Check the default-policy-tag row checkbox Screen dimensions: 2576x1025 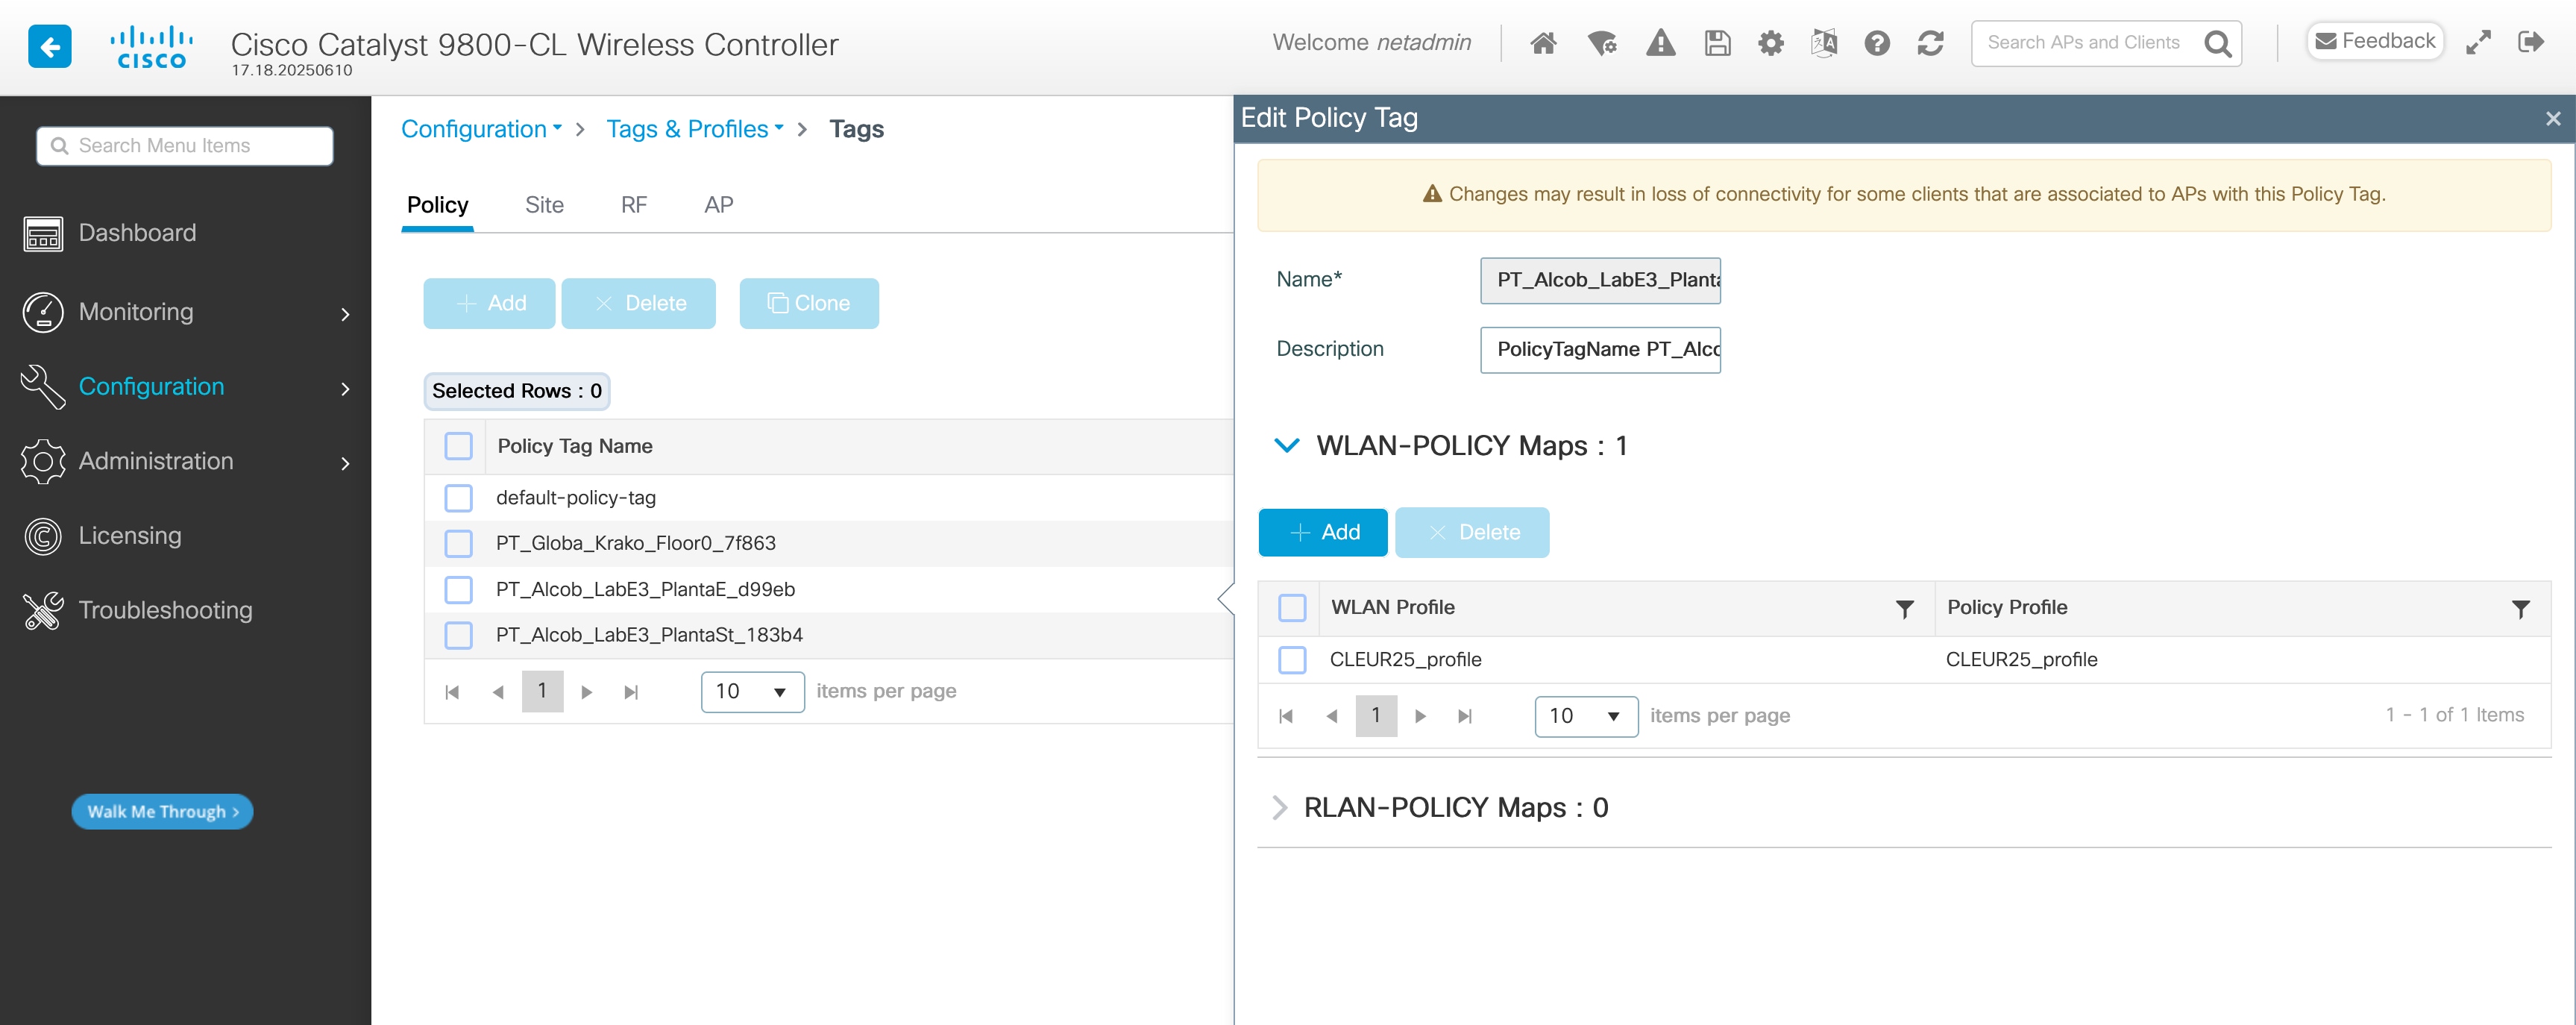(x=458, y=498)
